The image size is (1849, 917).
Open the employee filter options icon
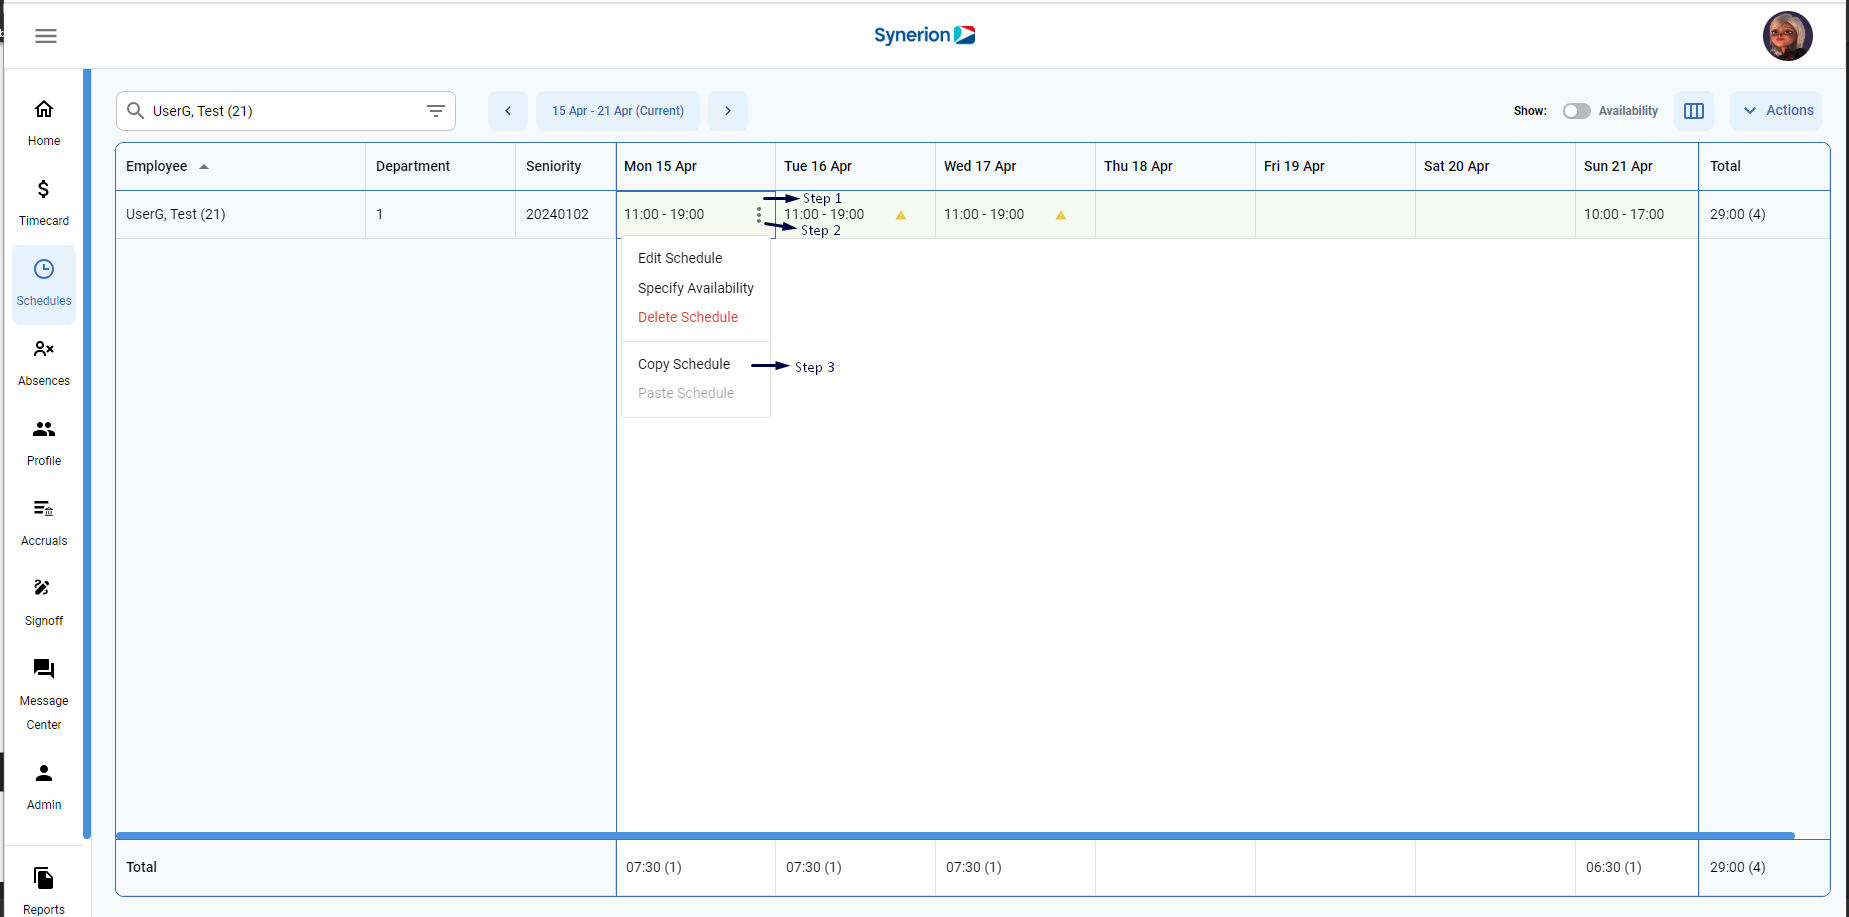click(436, 111)
